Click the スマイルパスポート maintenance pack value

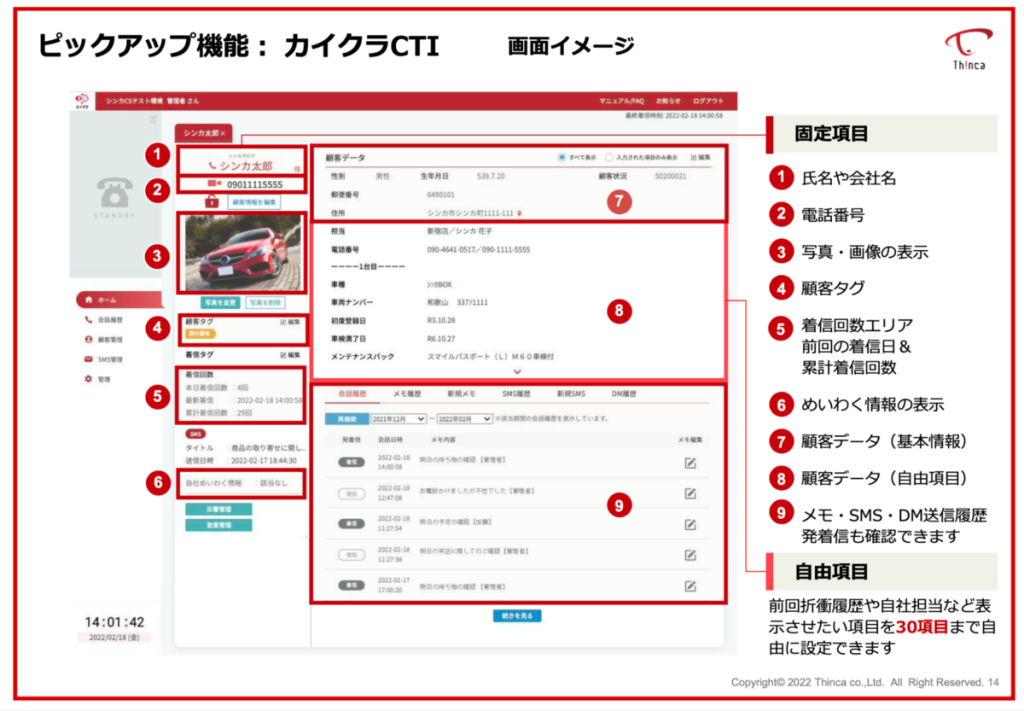click(x=490, y=356)
